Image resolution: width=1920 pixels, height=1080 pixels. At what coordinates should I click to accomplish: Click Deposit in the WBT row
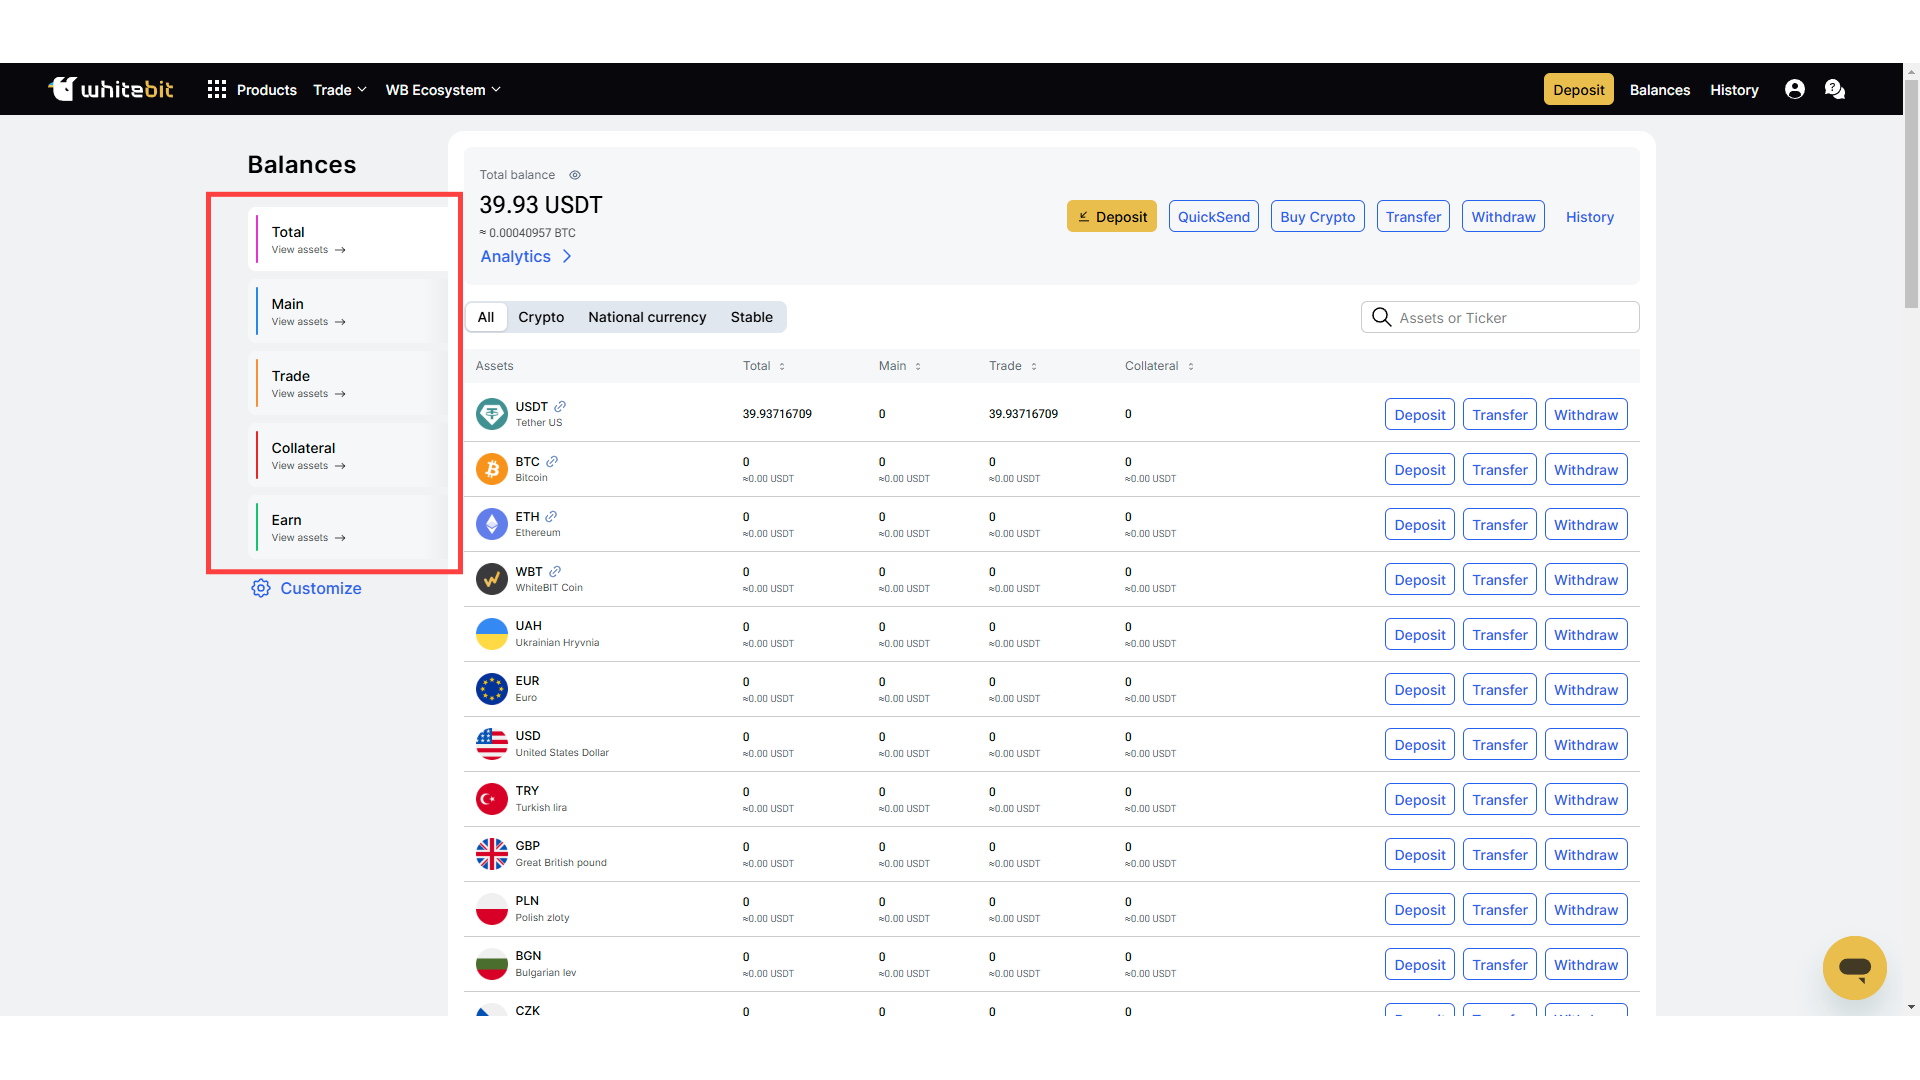[x=1420, y=579]
